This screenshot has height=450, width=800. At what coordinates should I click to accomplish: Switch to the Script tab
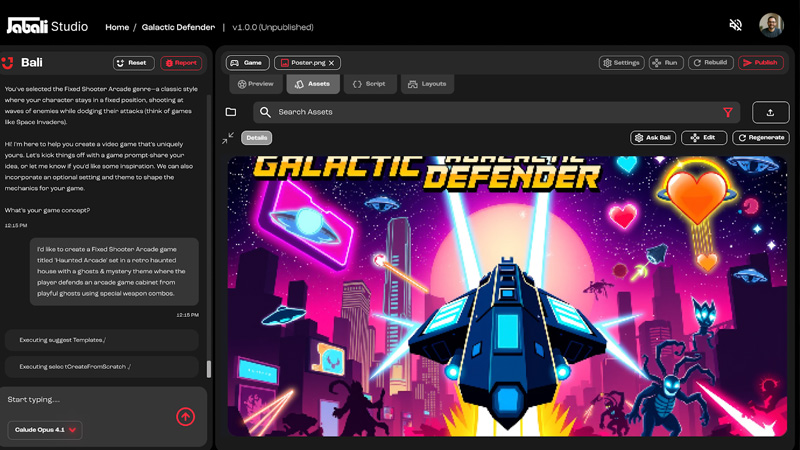point(369,84)
